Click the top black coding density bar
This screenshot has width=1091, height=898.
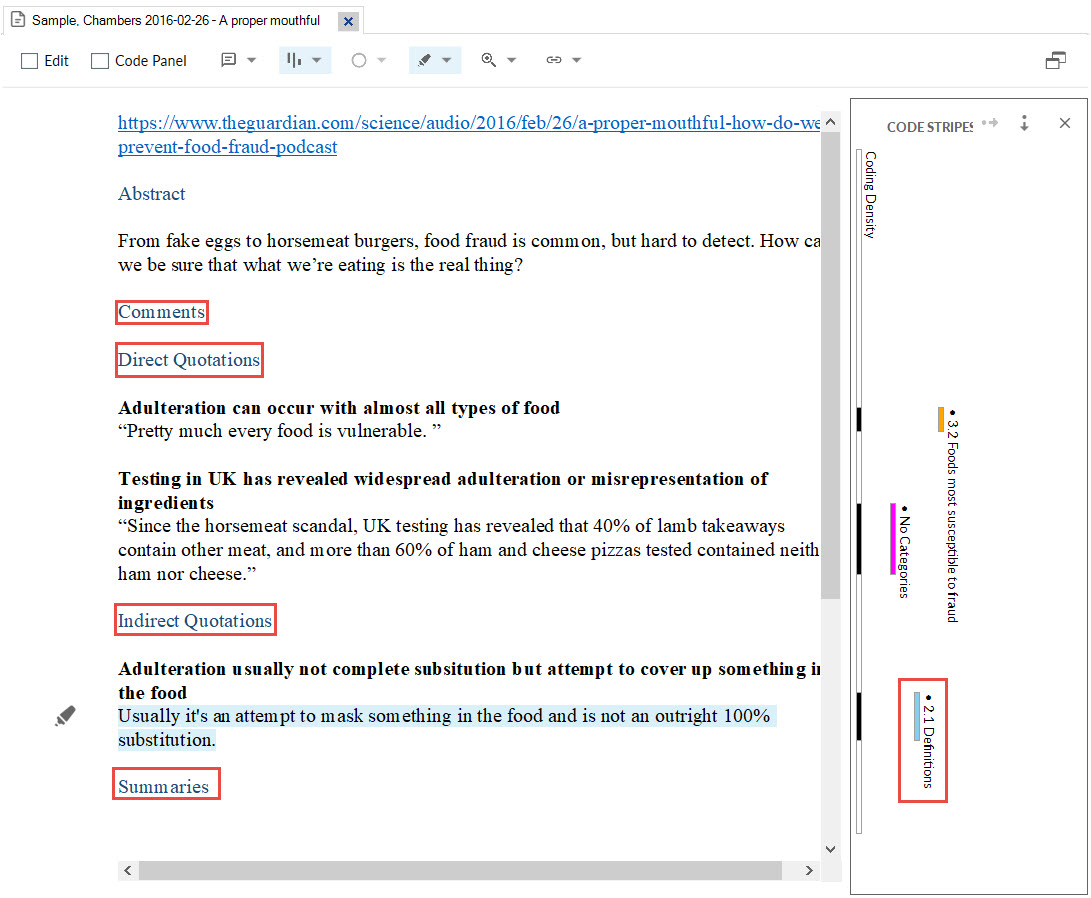(859, 419)
